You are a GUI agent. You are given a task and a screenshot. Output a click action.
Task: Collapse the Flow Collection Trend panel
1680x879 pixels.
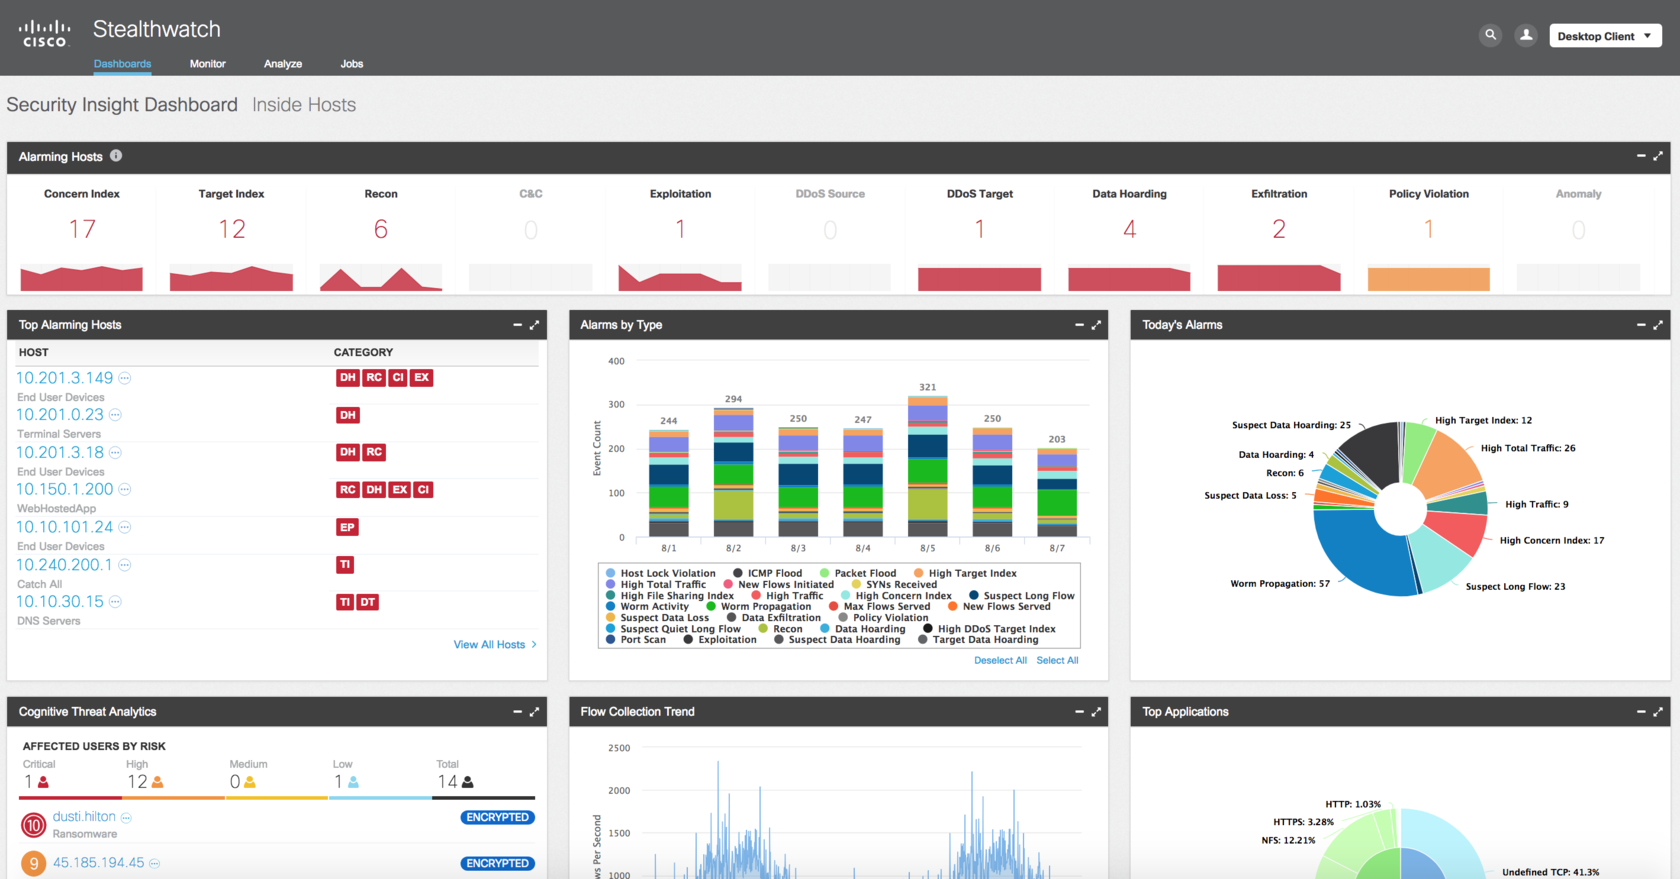(x=1079, y=712)
